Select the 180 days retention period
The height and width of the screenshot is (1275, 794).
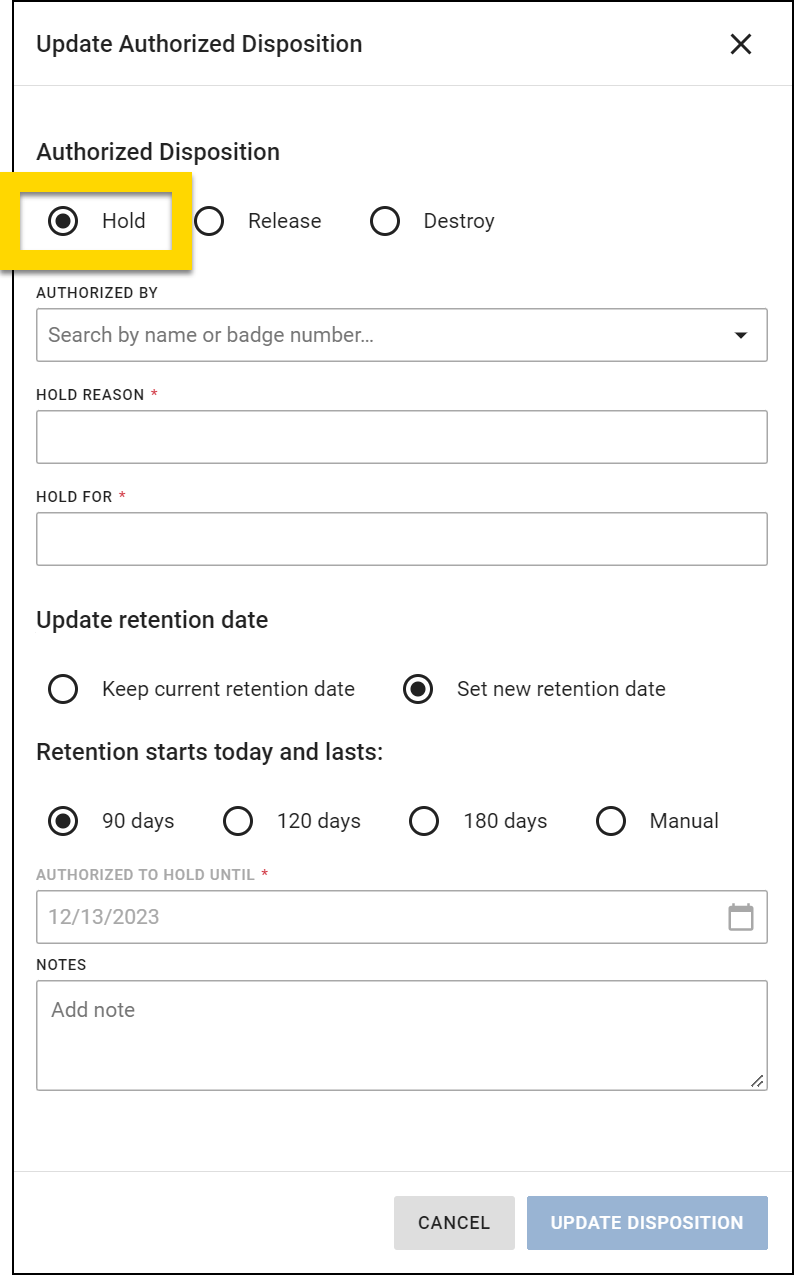424,821
